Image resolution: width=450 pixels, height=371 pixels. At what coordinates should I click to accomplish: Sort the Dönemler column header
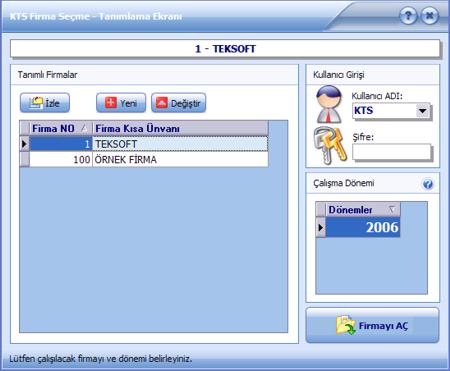[363, 210]
